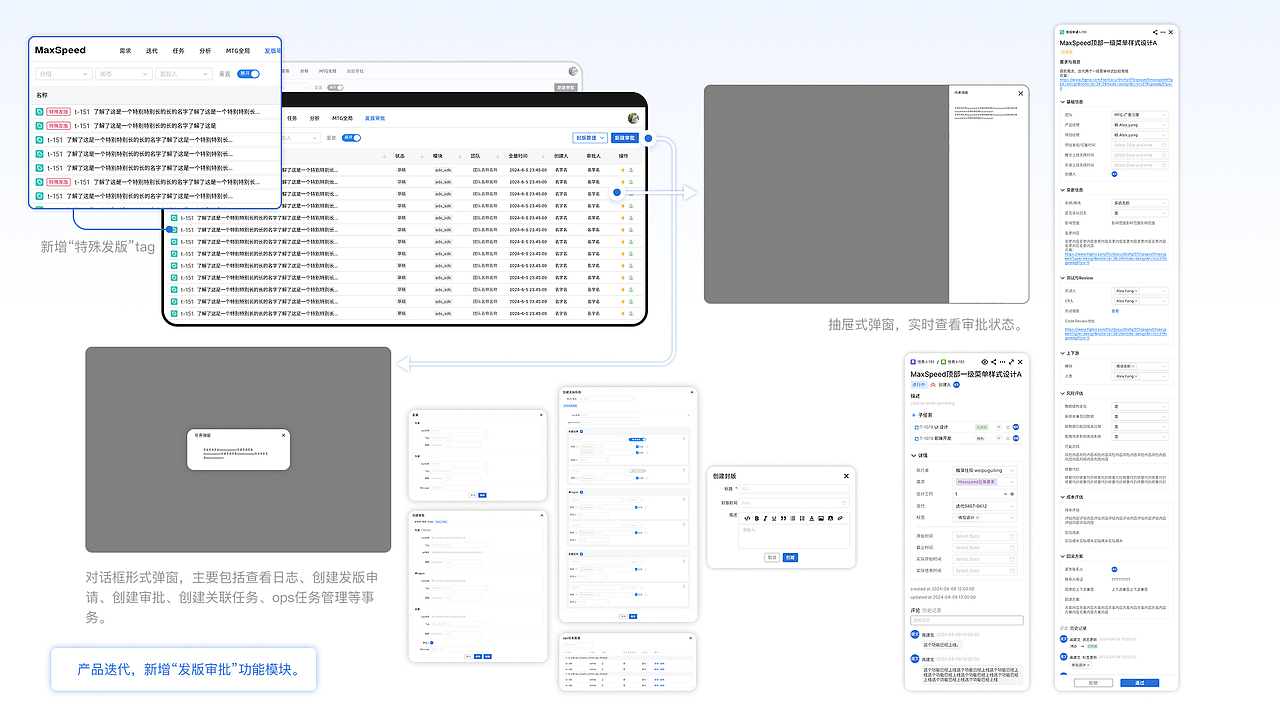Image resolution: width=1280 pixels, height=720 pixels.
Task: Click the T-1079 前端开发 subtask row
Action: (x=966, y=438)
